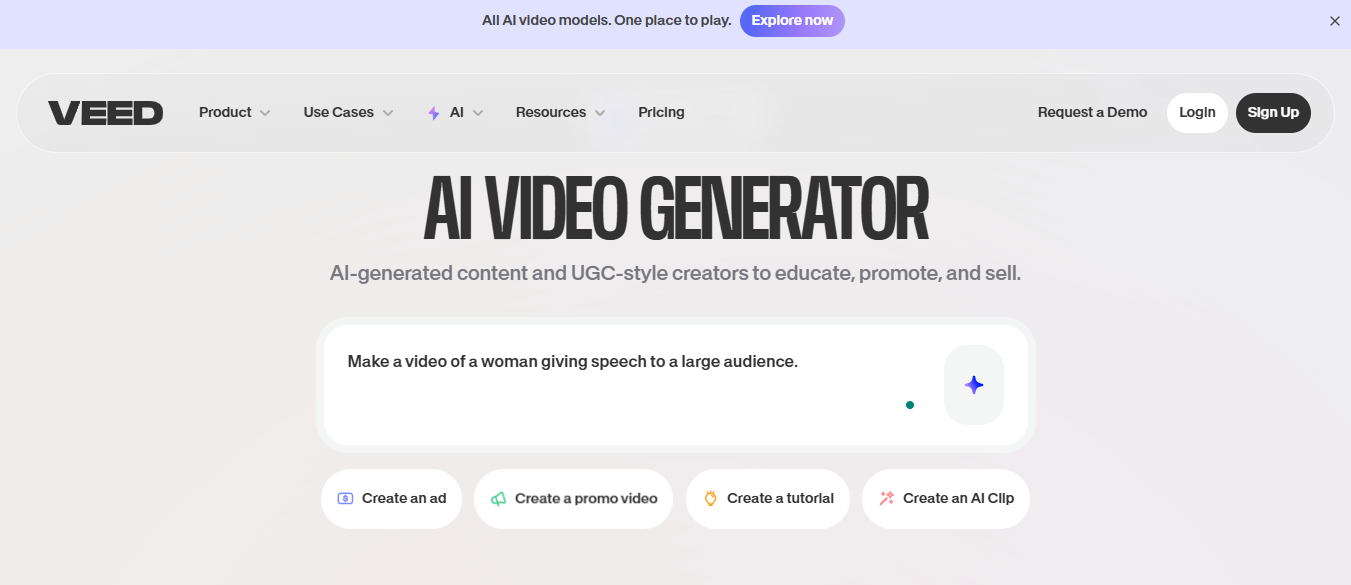Click the VEED logo
This screenshot has height=585, width=1351.
point(105,112)
